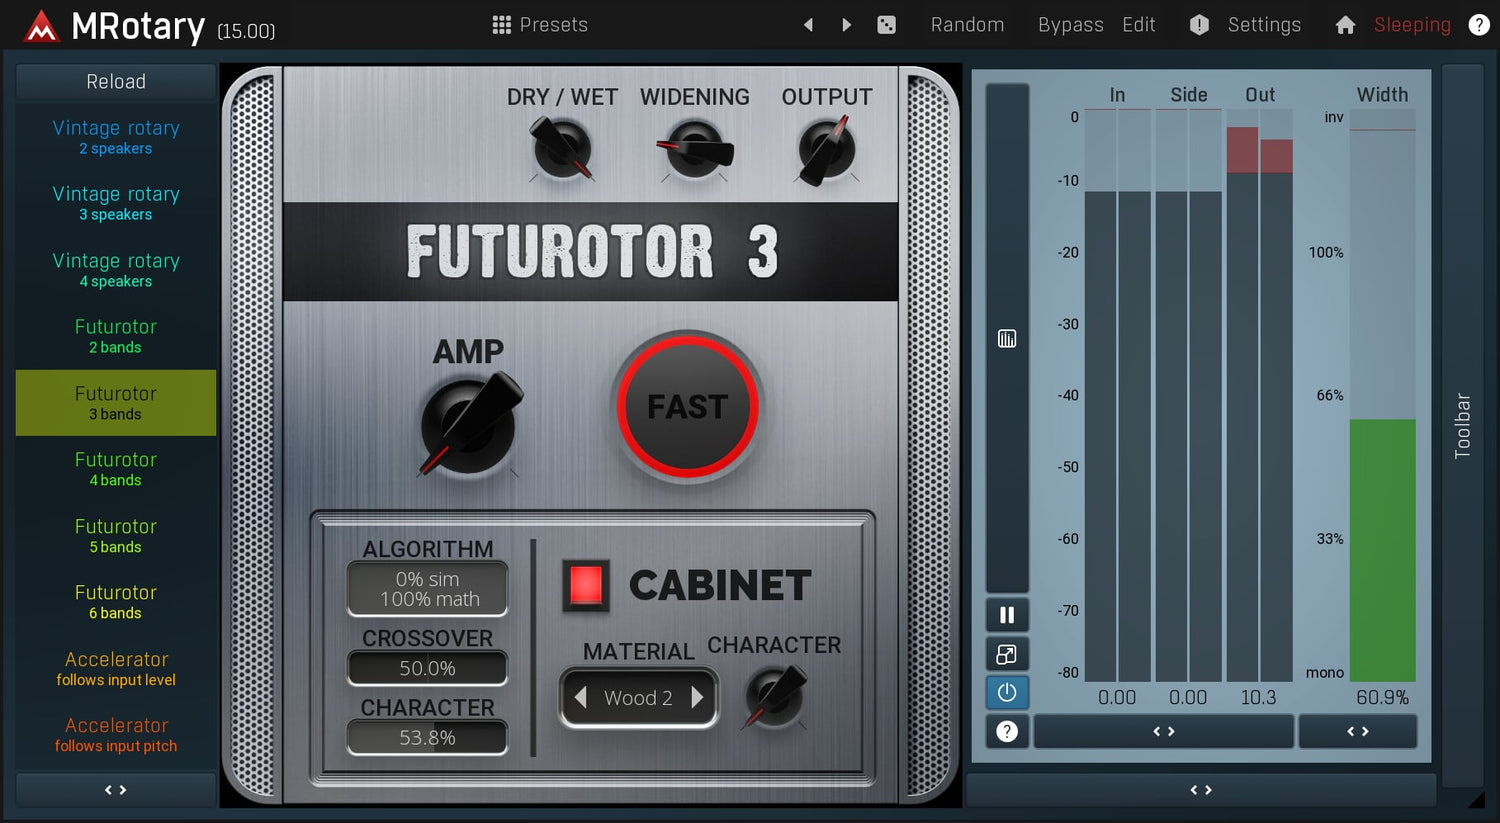Image resolution: width=1500 pixels, height=823 pixels.
Task: Open the Presets menu
Action: tap(540, 25)
